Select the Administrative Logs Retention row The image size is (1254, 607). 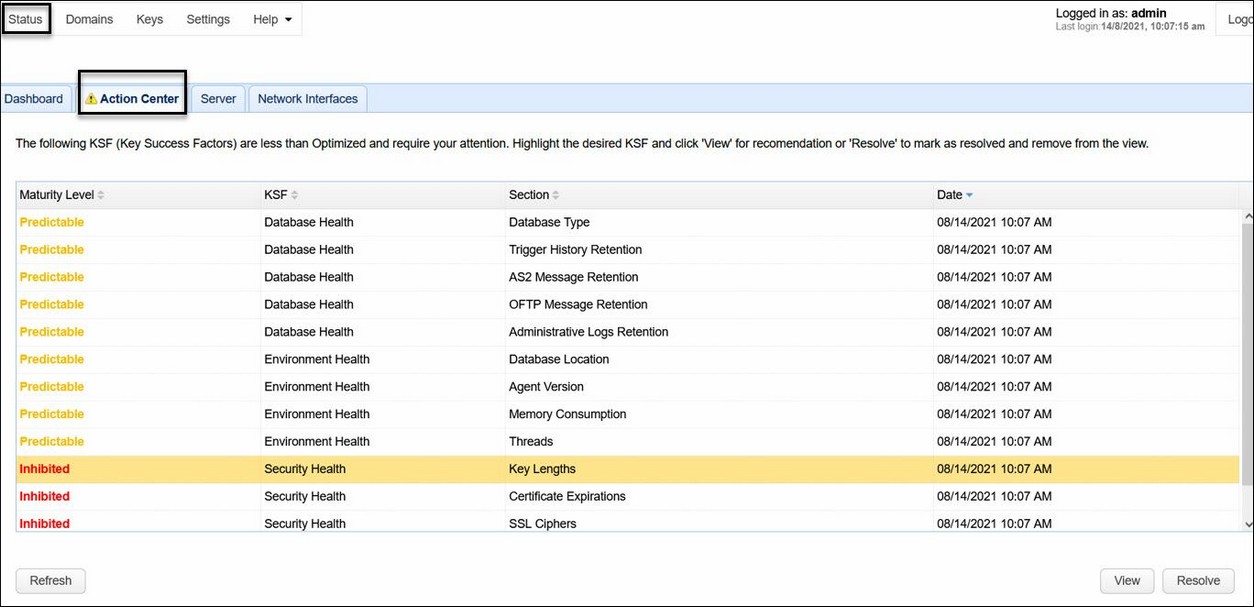click(628, 332)
